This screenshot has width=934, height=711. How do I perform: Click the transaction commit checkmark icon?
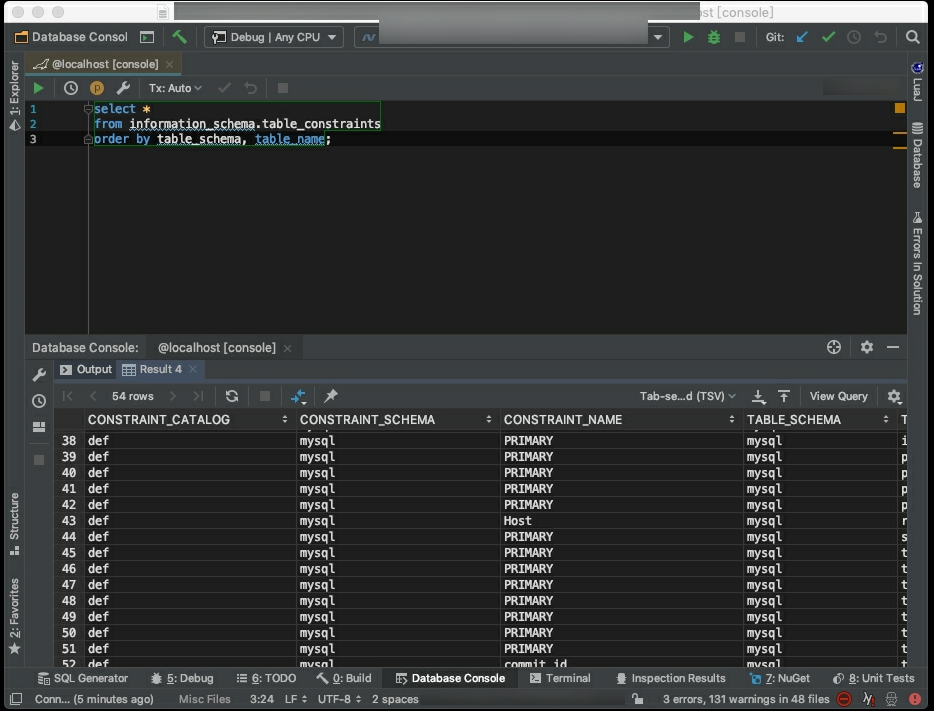[225, 88]
